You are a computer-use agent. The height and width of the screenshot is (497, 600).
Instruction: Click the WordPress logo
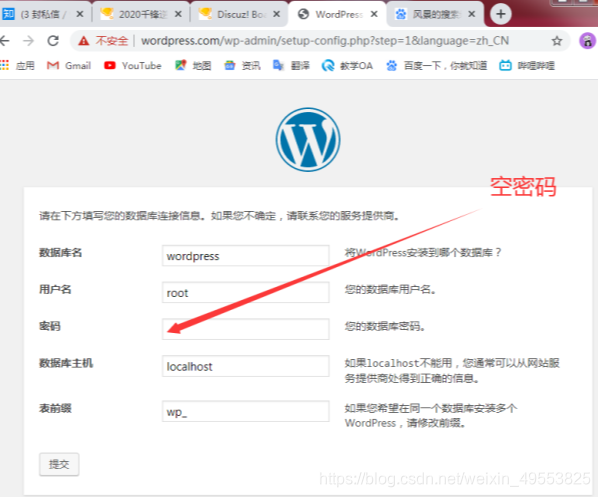308,140
